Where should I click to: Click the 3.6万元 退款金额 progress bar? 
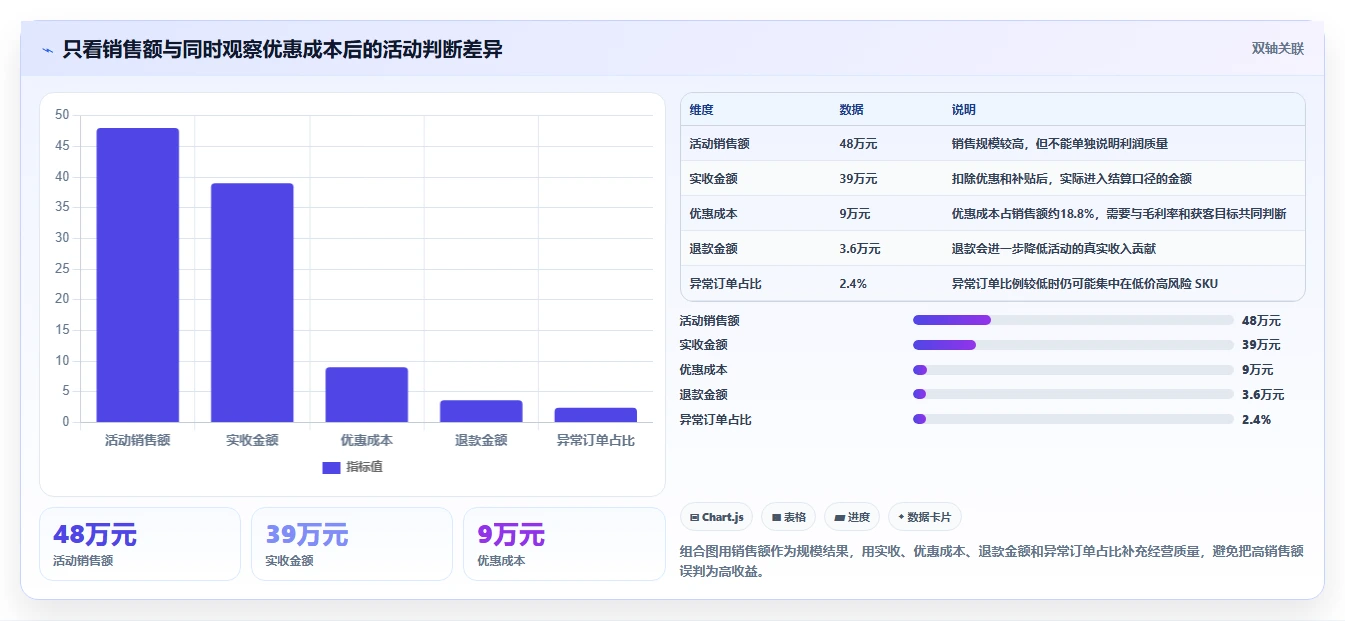coord(1073,394)
